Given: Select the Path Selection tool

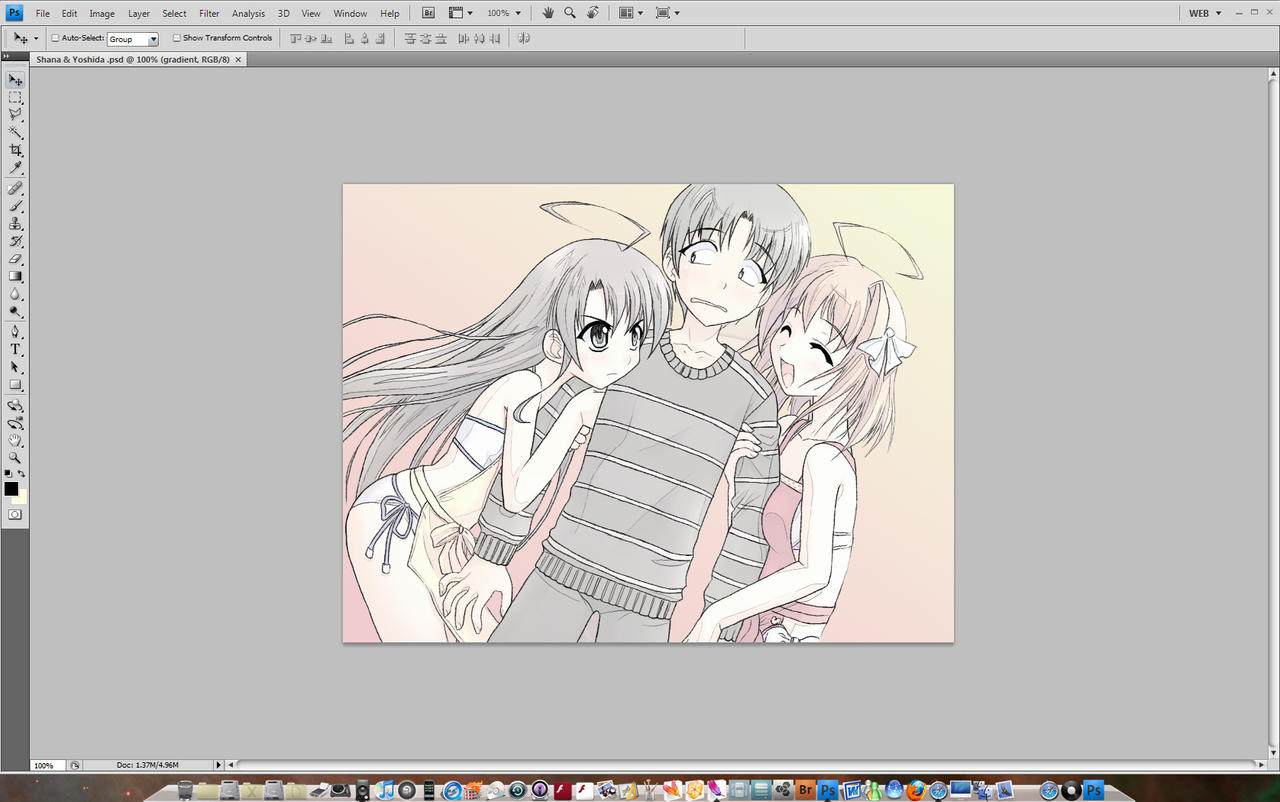Looking at the screenshot, I should [15, 367].
